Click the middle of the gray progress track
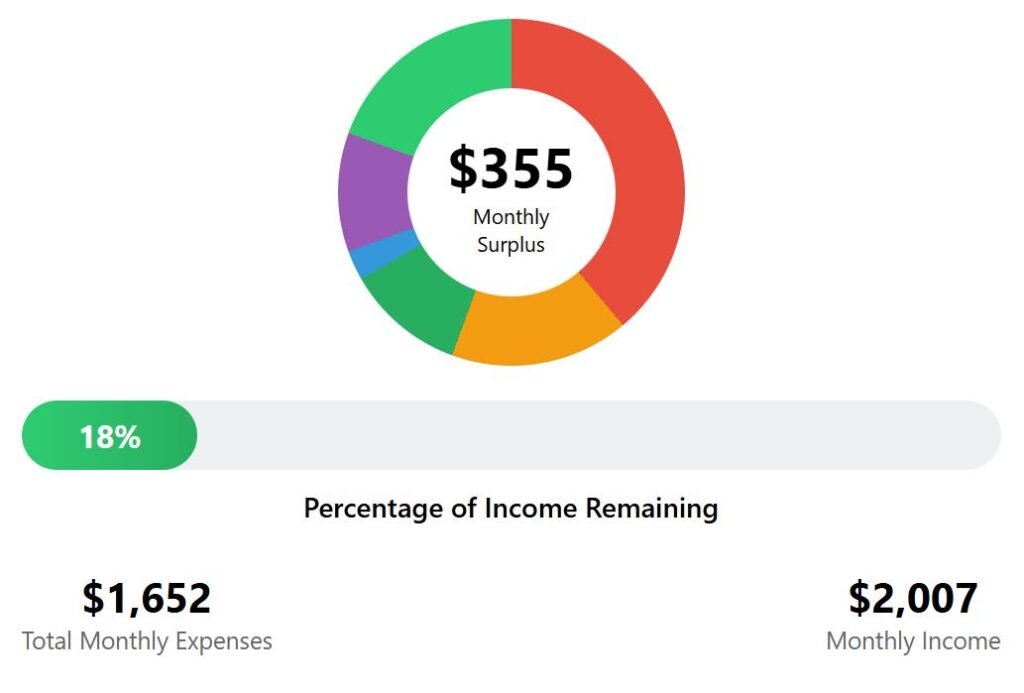 (x=598, y=436)
